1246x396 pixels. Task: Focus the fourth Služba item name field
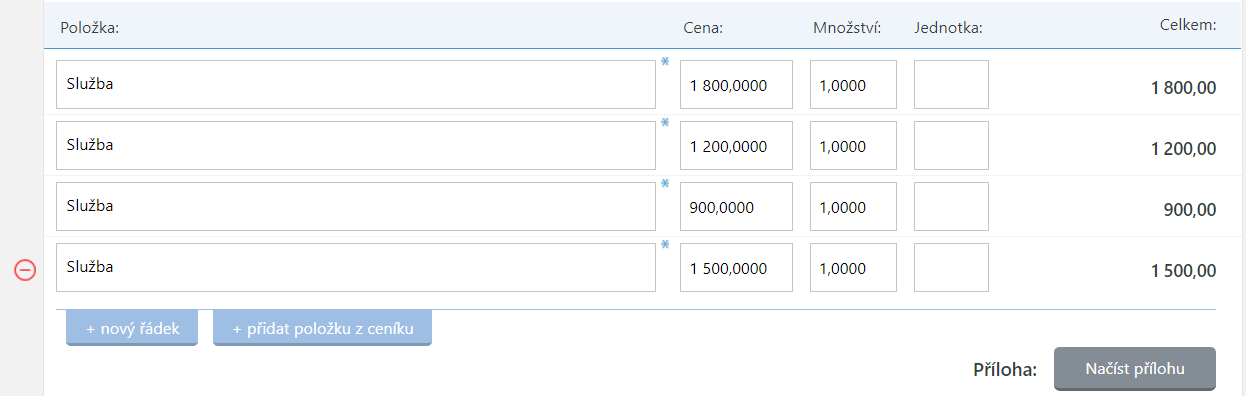click(x=356, y=268)
